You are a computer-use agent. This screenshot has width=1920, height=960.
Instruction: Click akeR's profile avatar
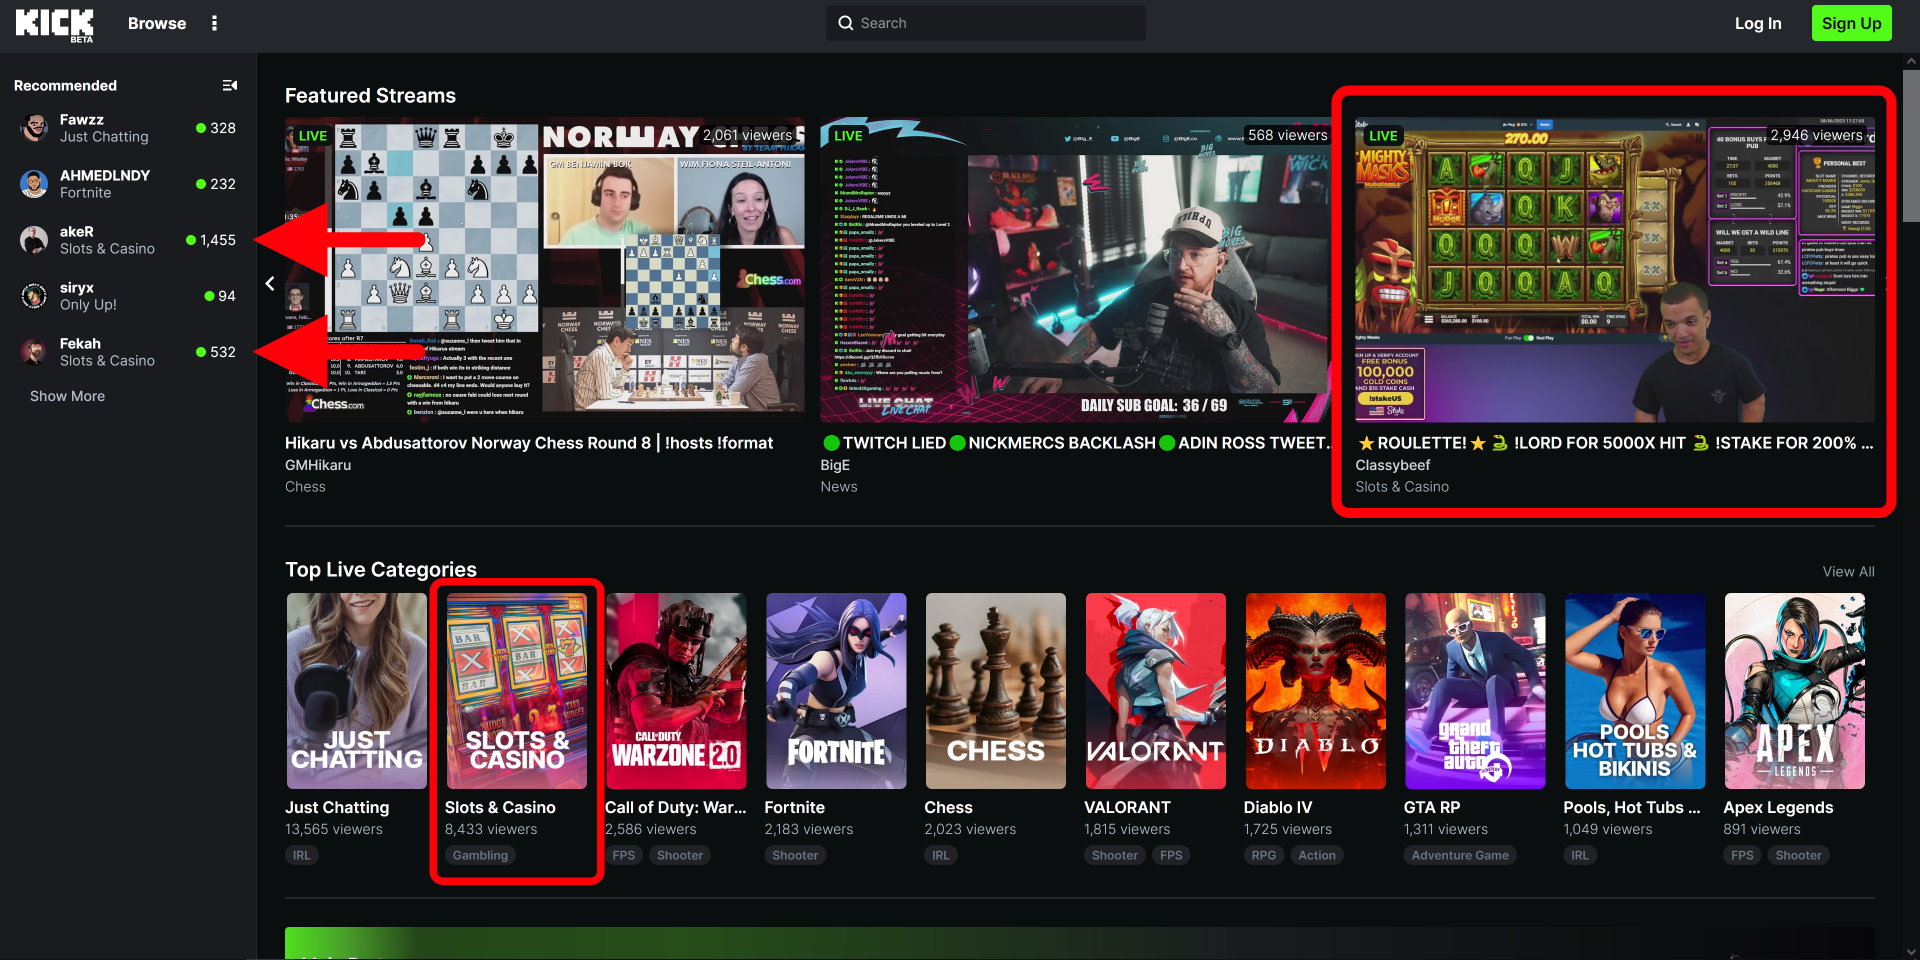click(34, 240)
